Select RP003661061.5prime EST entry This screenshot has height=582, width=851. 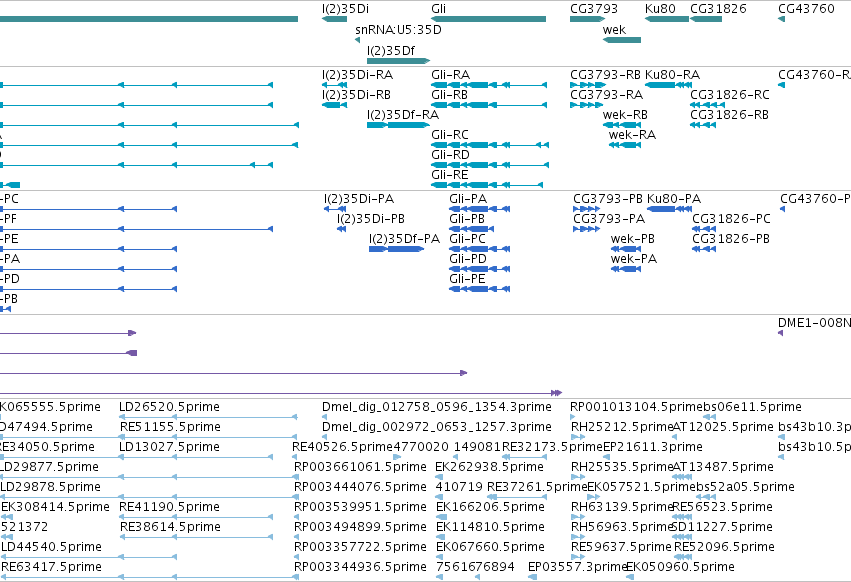[360, 467]
